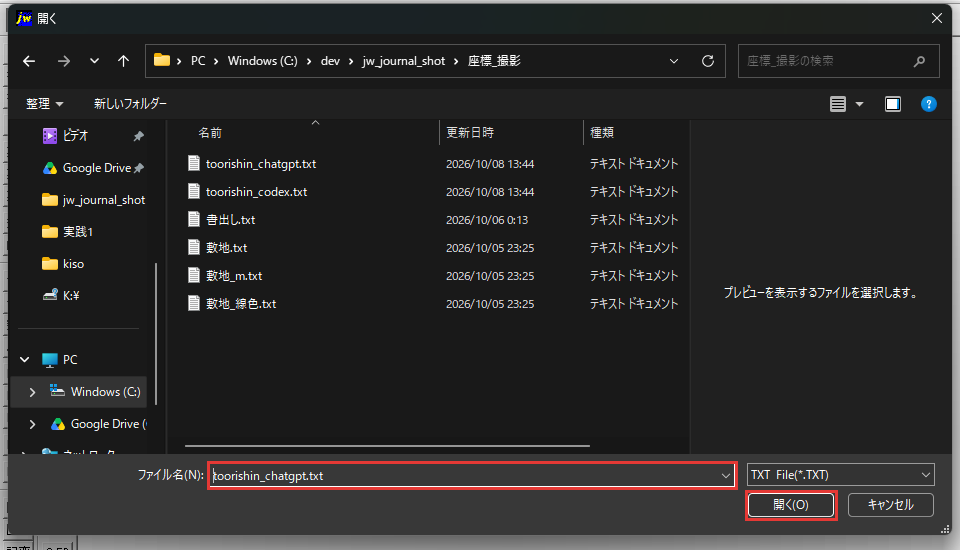960x550 pixels.
Task: Click 開く(O) button
Action: pyautogui.click(x=791, y=505)
